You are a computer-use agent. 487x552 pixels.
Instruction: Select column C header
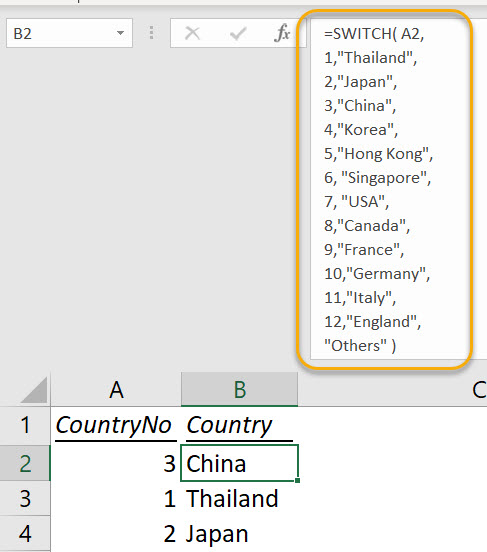479,389
